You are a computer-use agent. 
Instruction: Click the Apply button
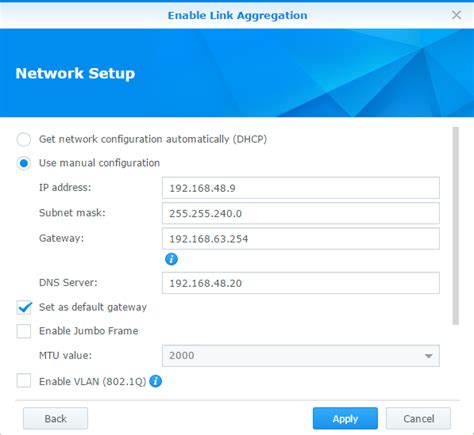point(345,418)
